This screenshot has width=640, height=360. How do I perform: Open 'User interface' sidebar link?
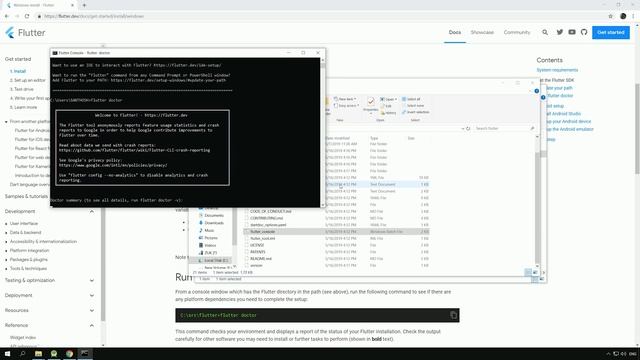point(24,223)
